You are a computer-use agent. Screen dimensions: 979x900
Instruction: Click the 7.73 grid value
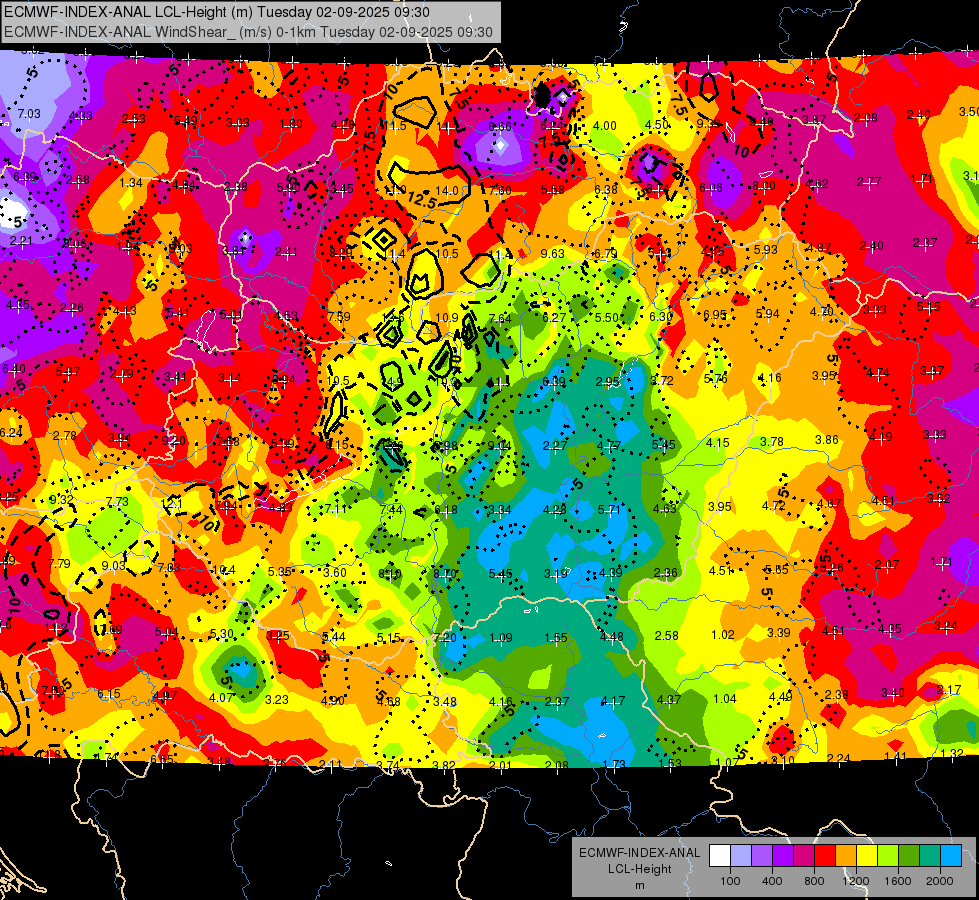click(117, 502)
